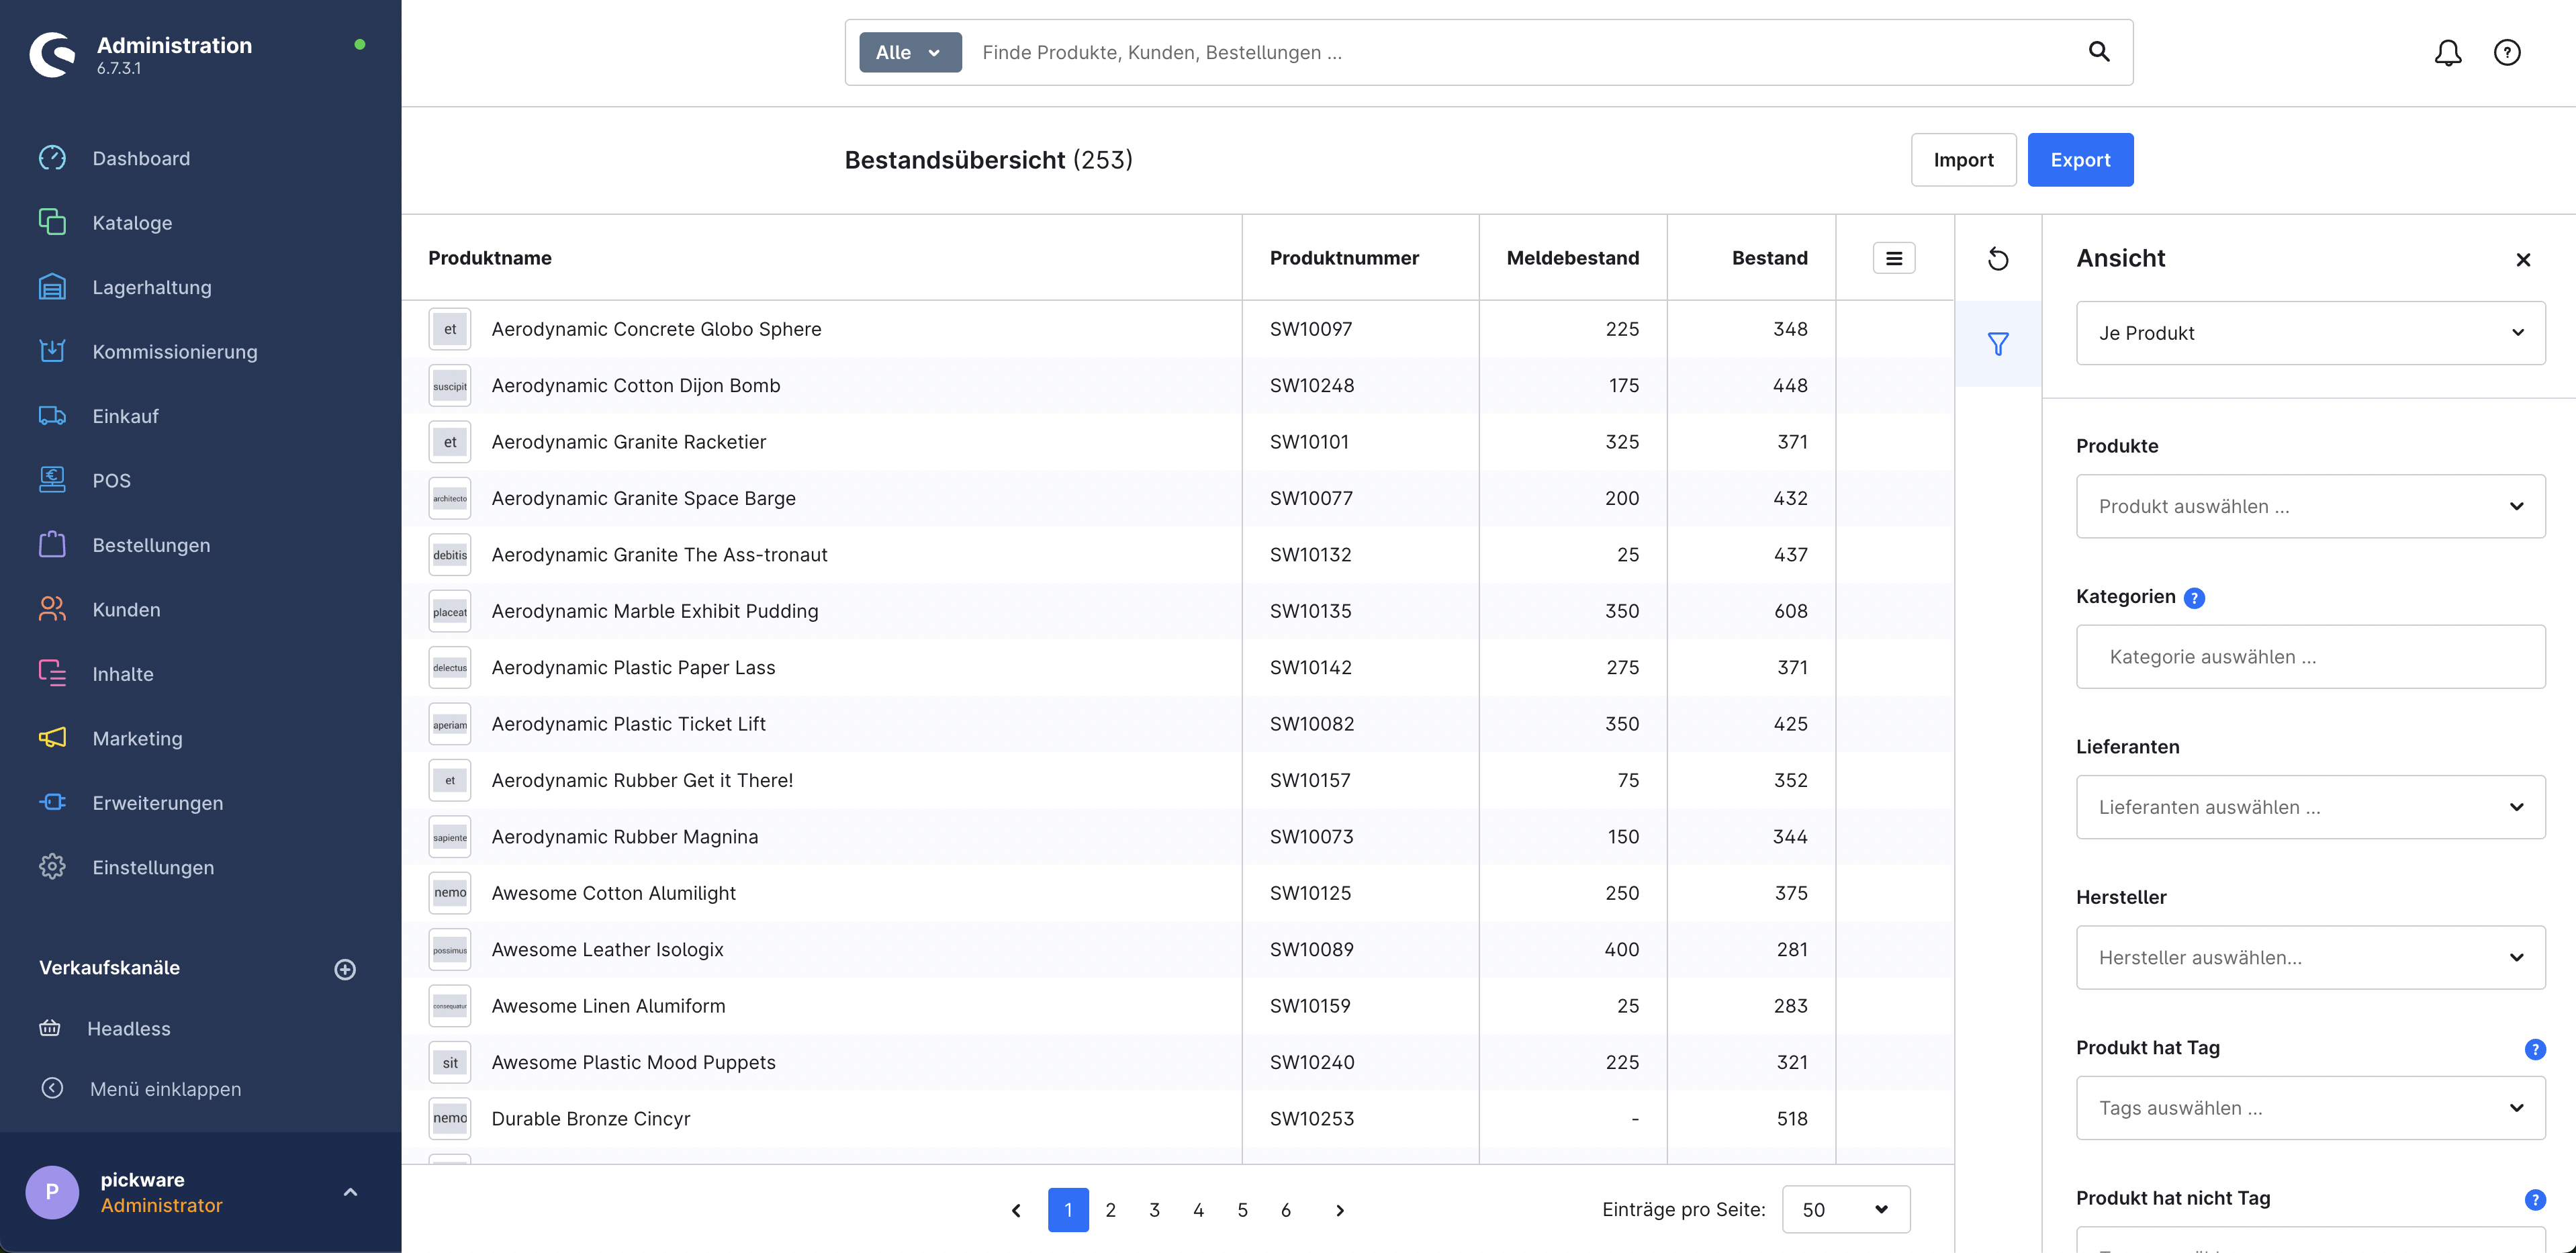This screenshot has height=1253, width=2576.
Task: Click add sales channel plus icon
Action: click(345, 969)
